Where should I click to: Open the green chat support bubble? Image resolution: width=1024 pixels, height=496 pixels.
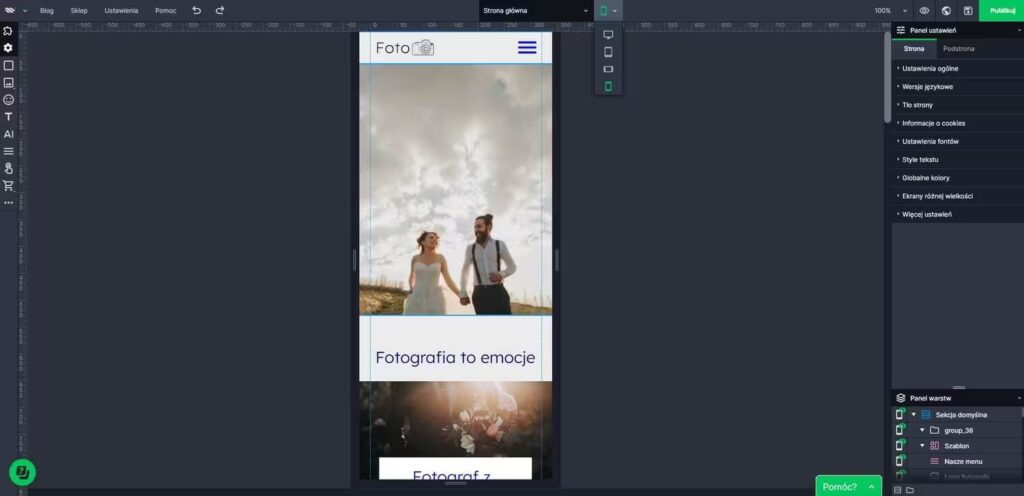click(22, 472)
